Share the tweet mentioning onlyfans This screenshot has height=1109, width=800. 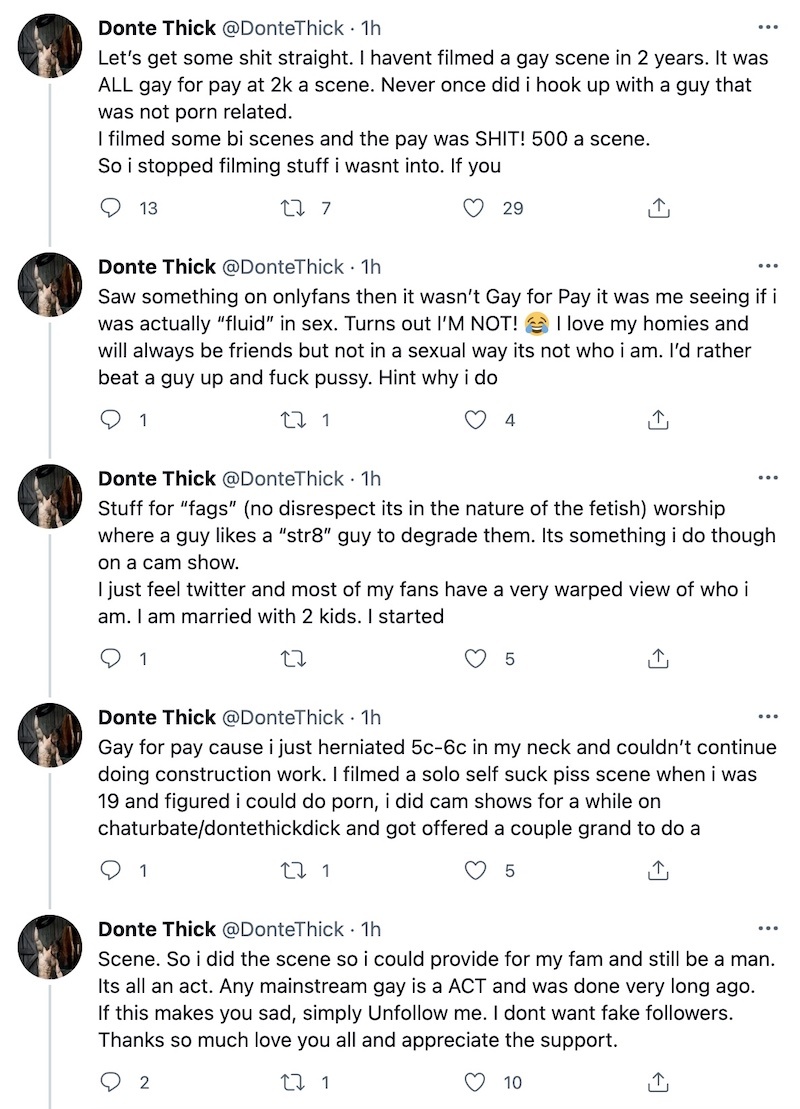point(658,421)
